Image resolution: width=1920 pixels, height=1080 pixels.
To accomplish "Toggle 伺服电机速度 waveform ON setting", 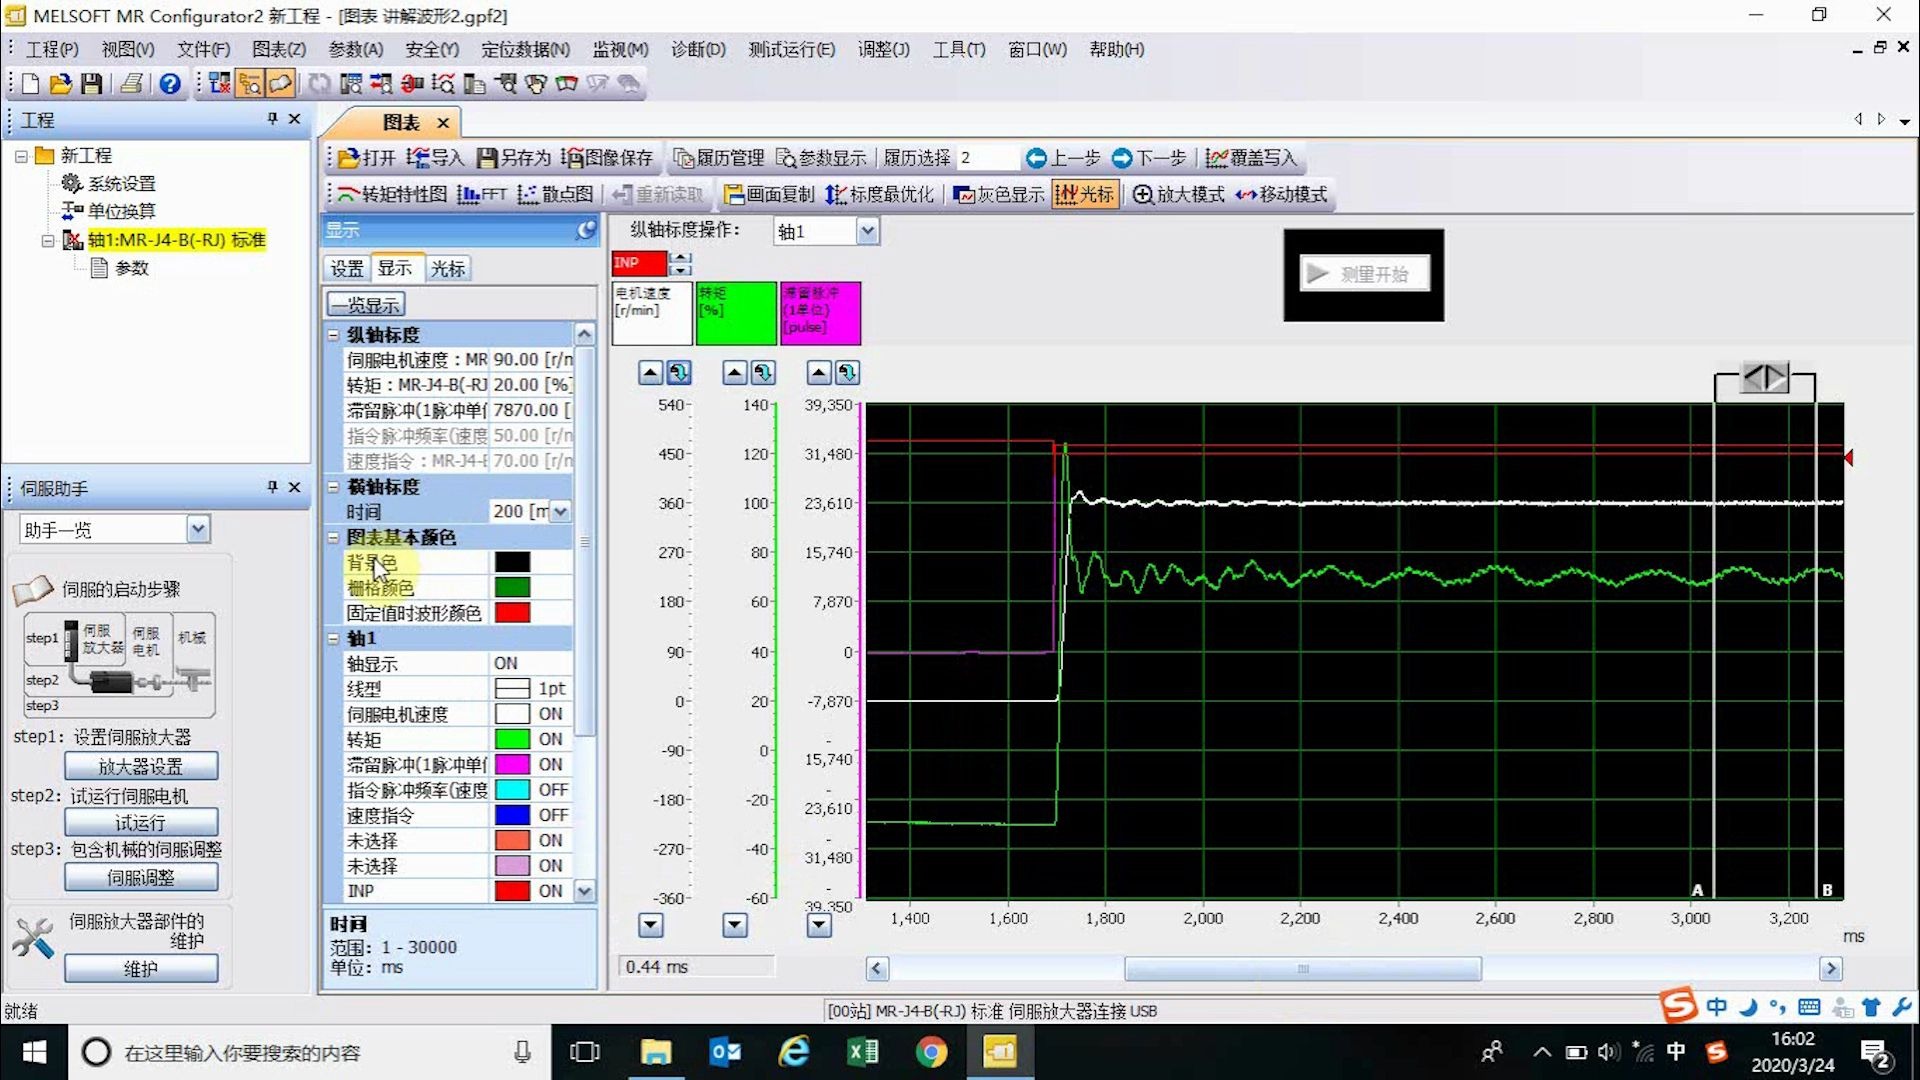I will (550, 714).
